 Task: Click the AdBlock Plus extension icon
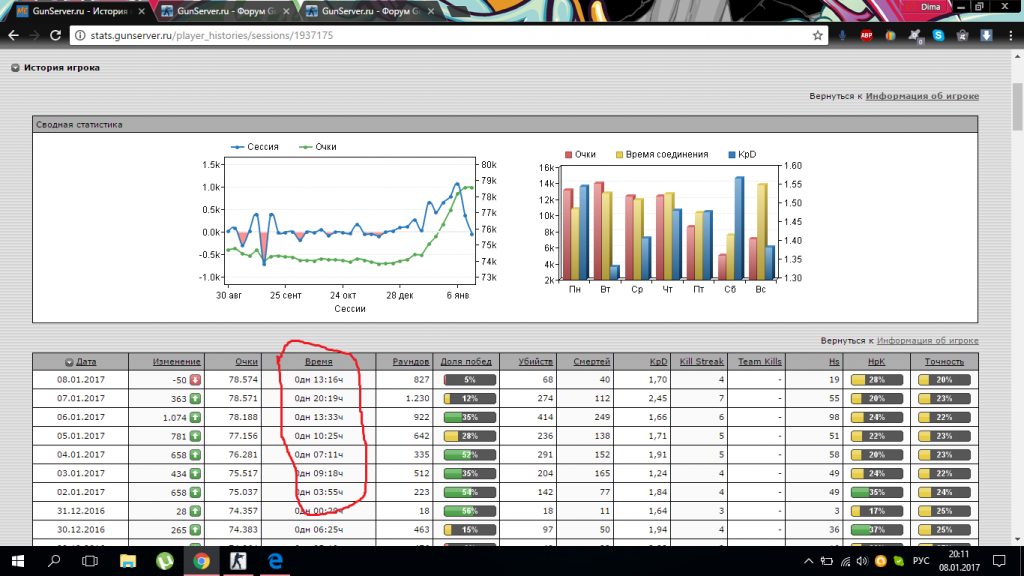pyautogui.click(x=866, y=35)
